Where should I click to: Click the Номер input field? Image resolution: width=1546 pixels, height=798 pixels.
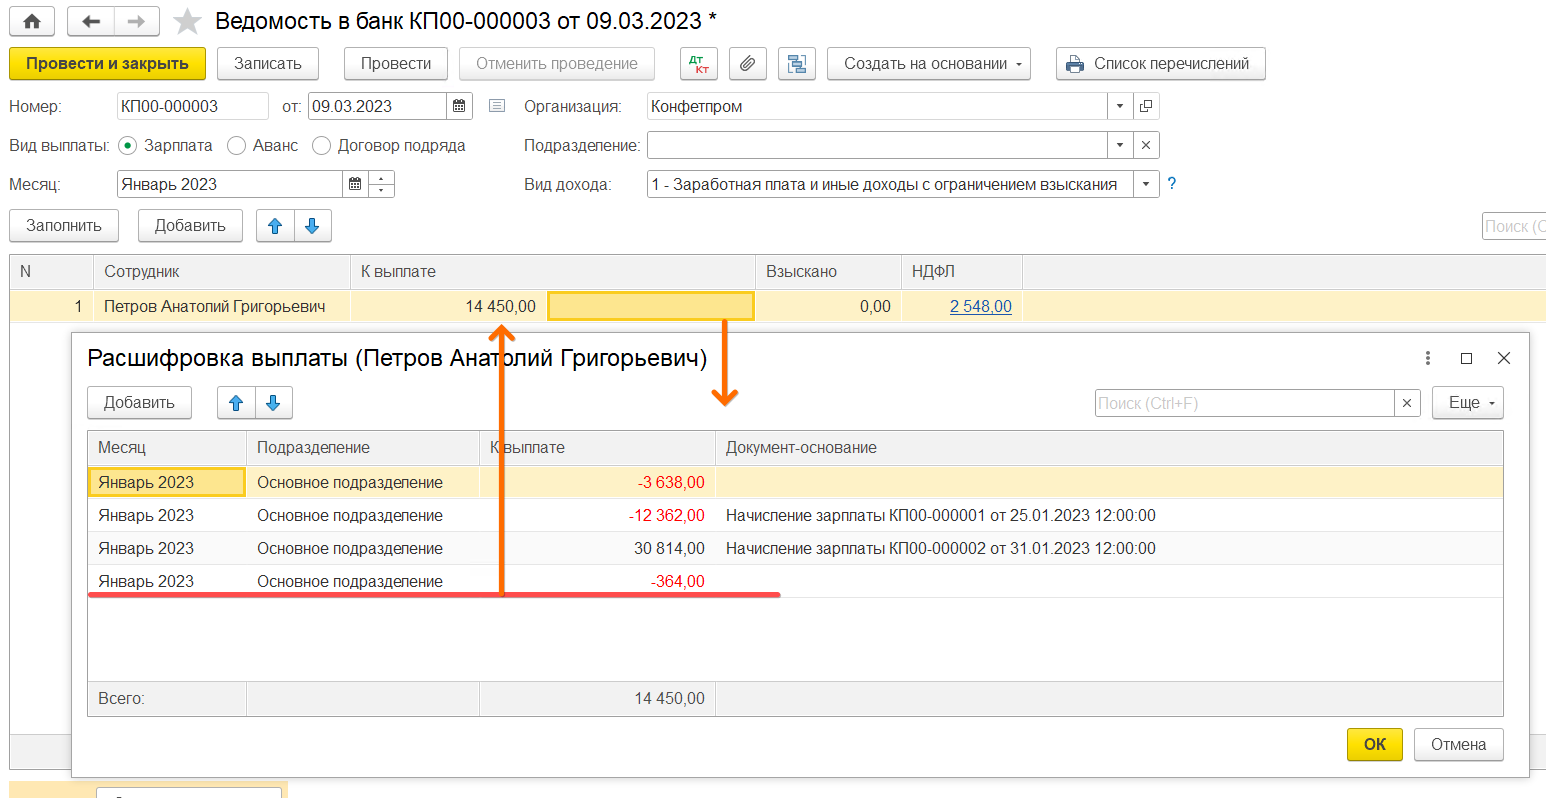(x=192, y=106)
